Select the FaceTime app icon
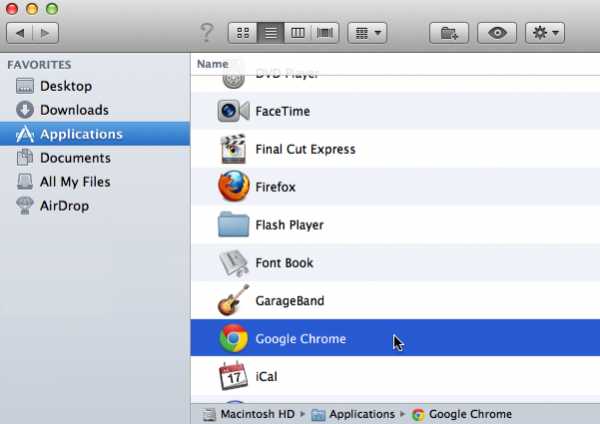 click(233, 111)
